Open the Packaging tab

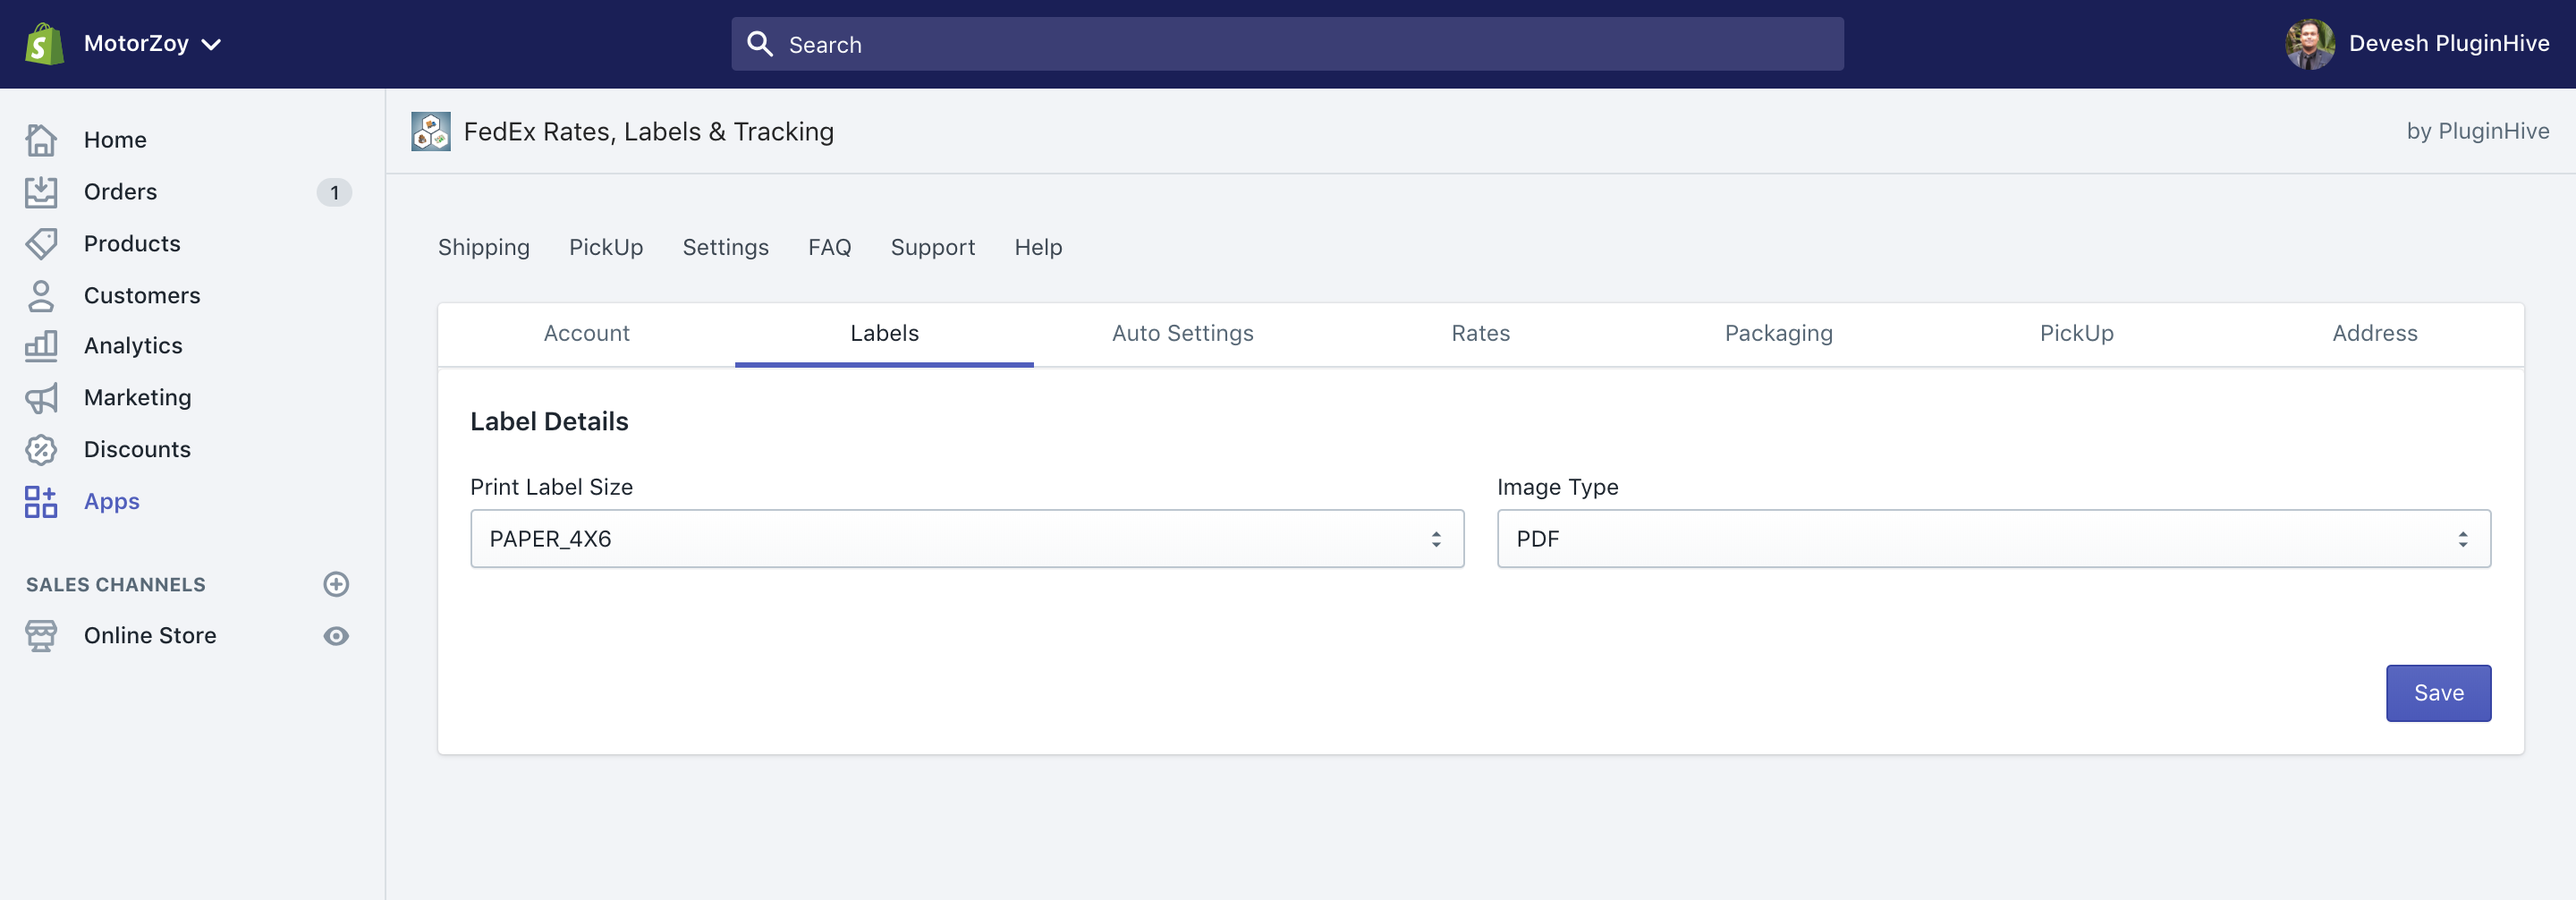tap(1778, 334)
